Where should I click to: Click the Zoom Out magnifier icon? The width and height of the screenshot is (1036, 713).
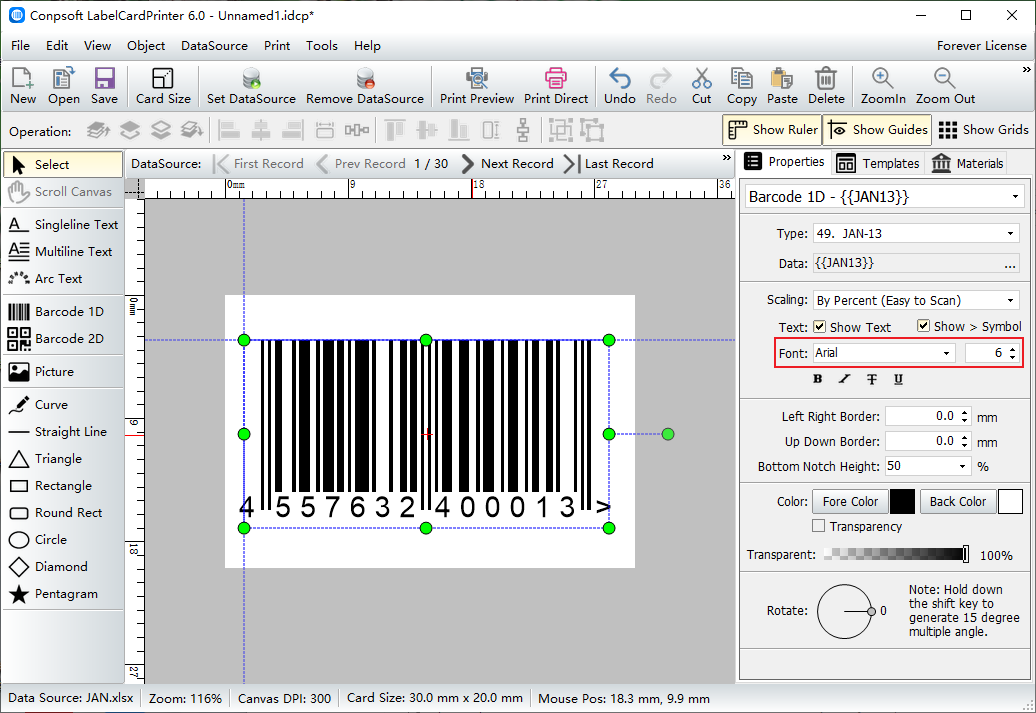click(x=945, y=78)
